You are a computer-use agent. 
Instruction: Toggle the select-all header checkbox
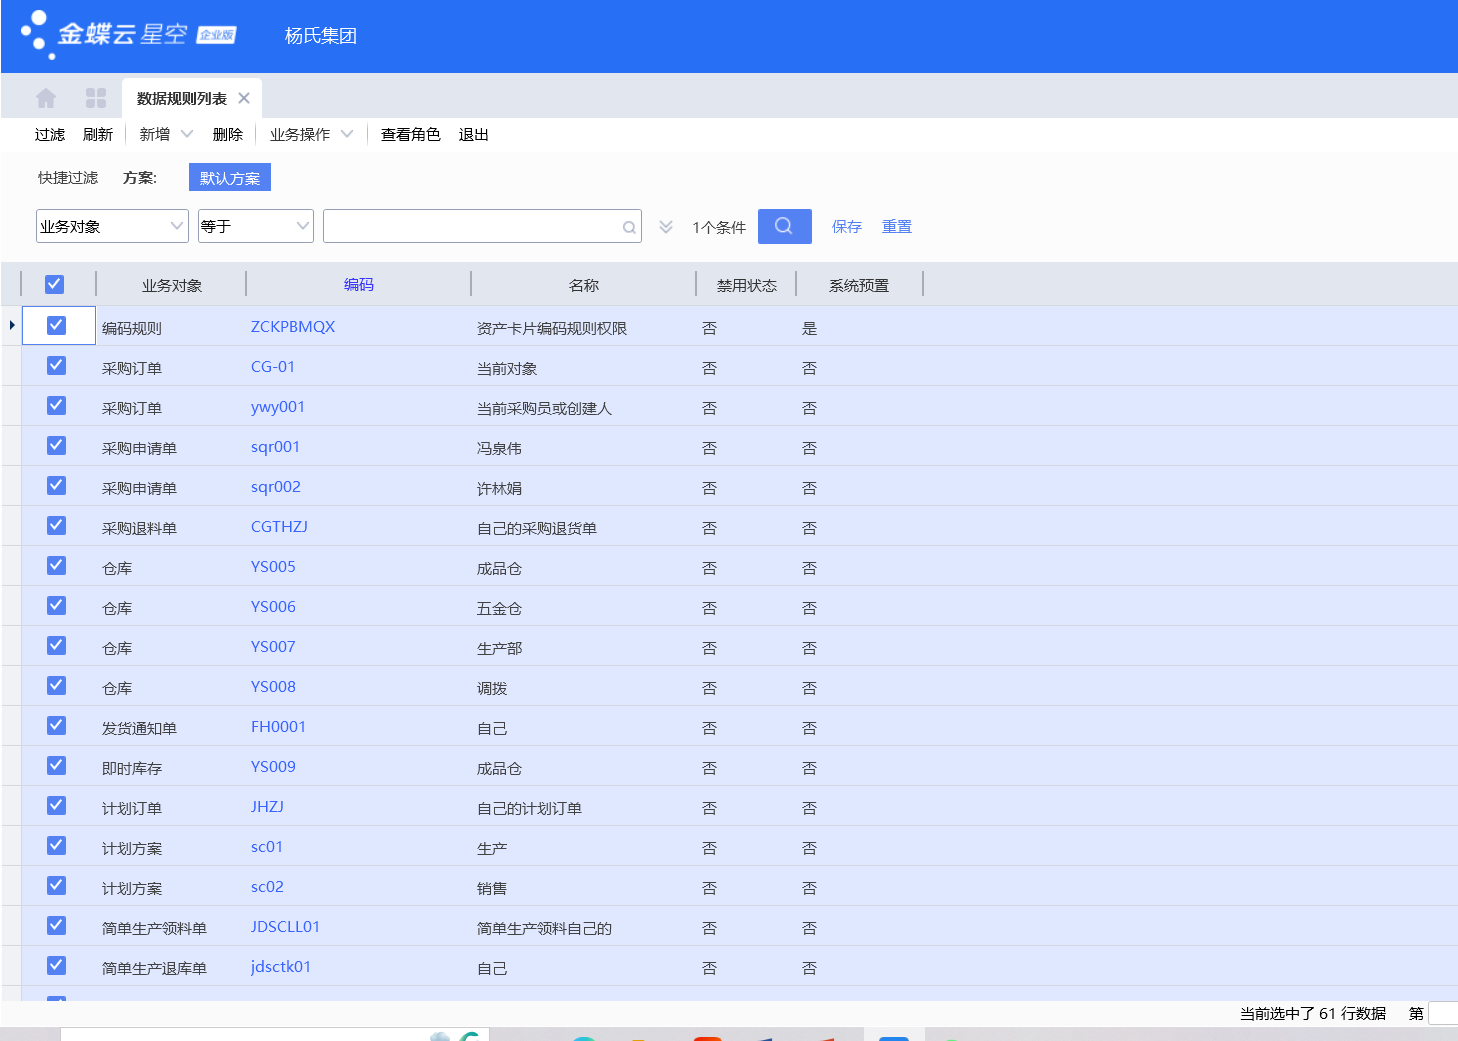[55, 284]
